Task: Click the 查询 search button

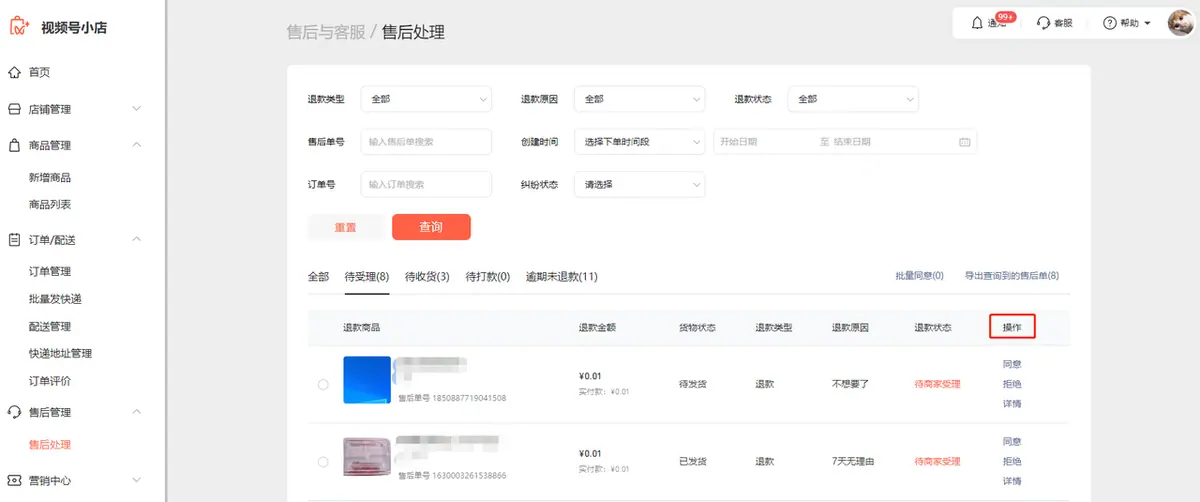Action: (x=431, y=227)
